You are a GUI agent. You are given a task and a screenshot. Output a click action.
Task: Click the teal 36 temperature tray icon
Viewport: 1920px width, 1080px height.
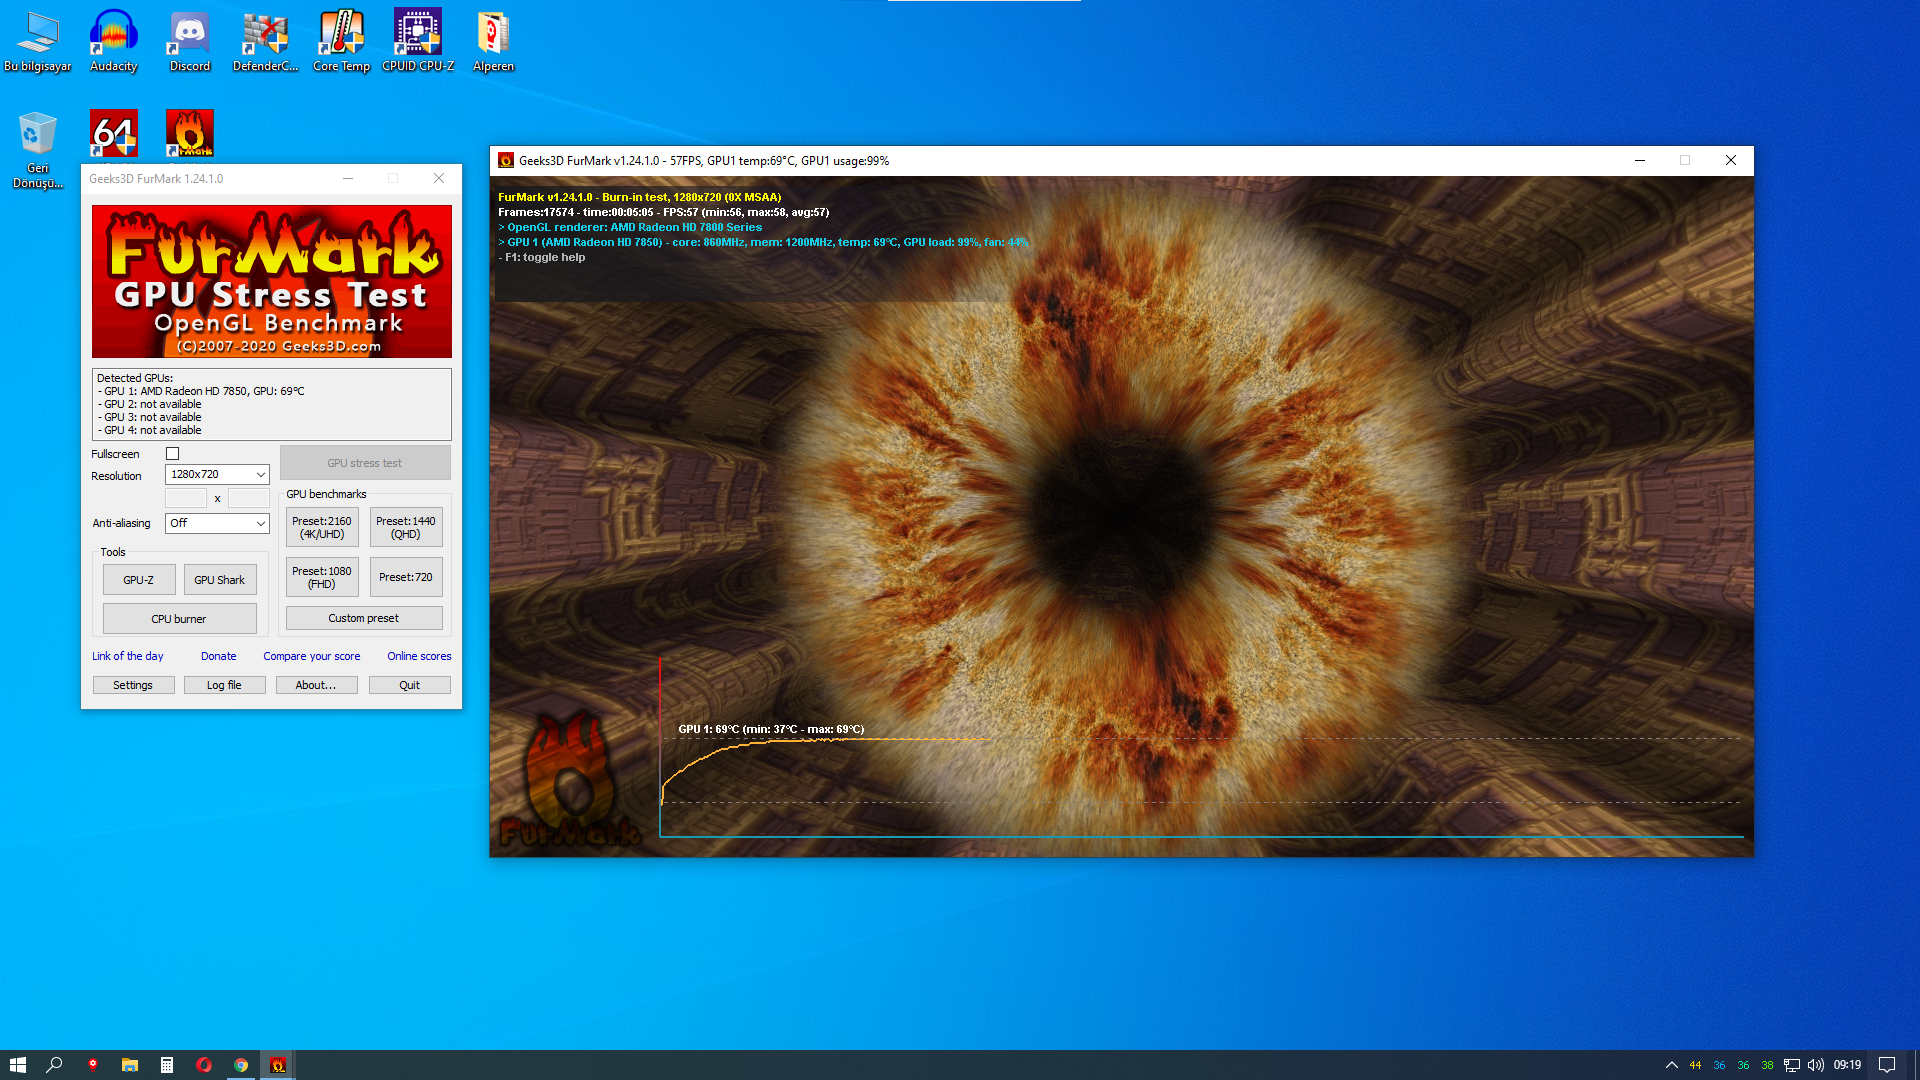pos(1743,1065)
